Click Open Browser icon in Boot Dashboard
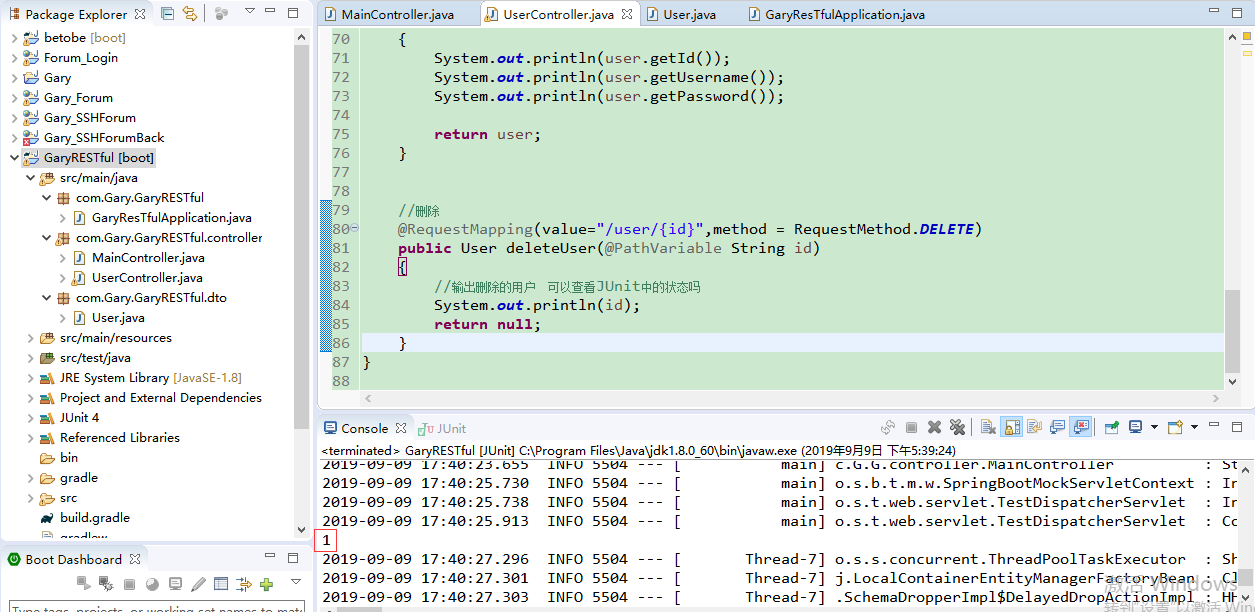The image size is (1255, 612). point(152,584)
